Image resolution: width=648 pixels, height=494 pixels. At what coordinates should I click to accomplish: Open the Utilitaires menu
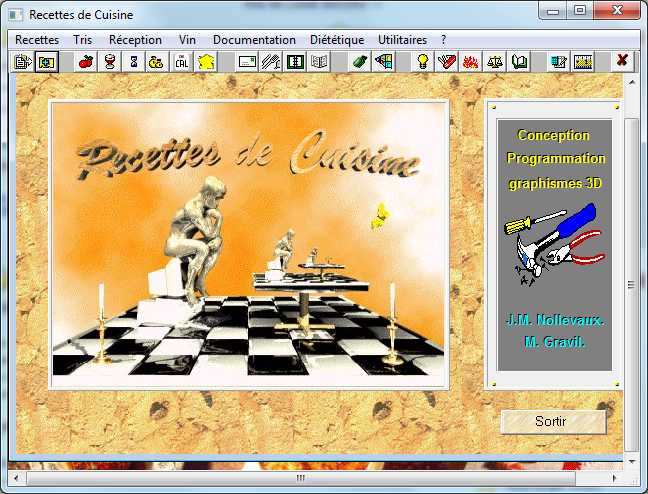click(403, 40)
